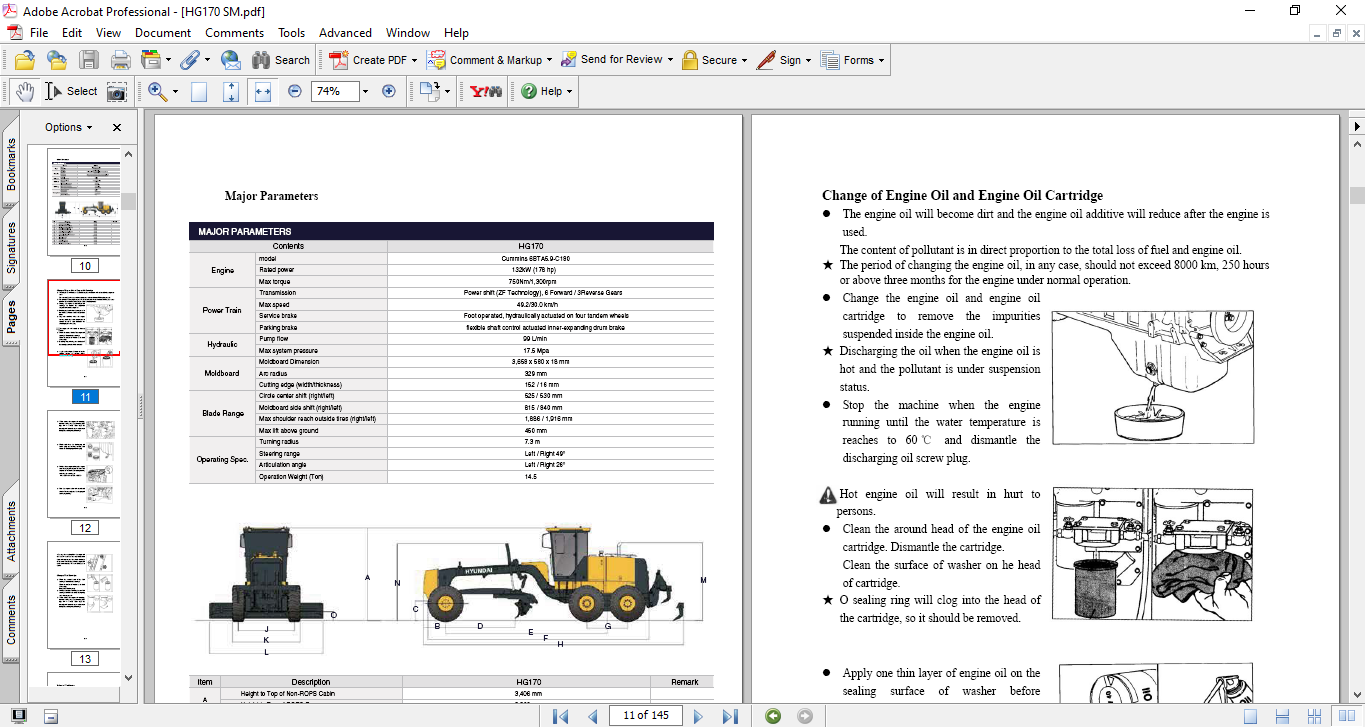Select the Hand tool
The image size is (1365, 727).
pos(24,91)
